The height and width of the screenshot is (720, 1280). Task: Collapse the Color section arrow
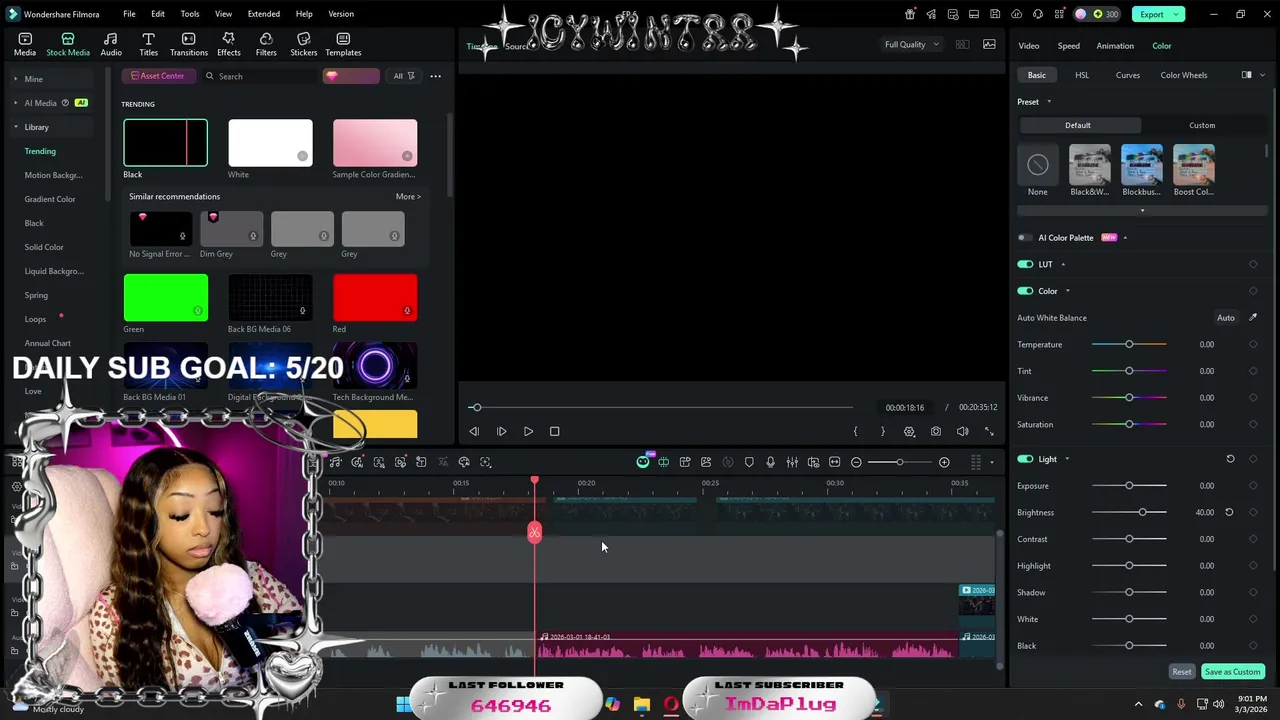pos(1067,291)
